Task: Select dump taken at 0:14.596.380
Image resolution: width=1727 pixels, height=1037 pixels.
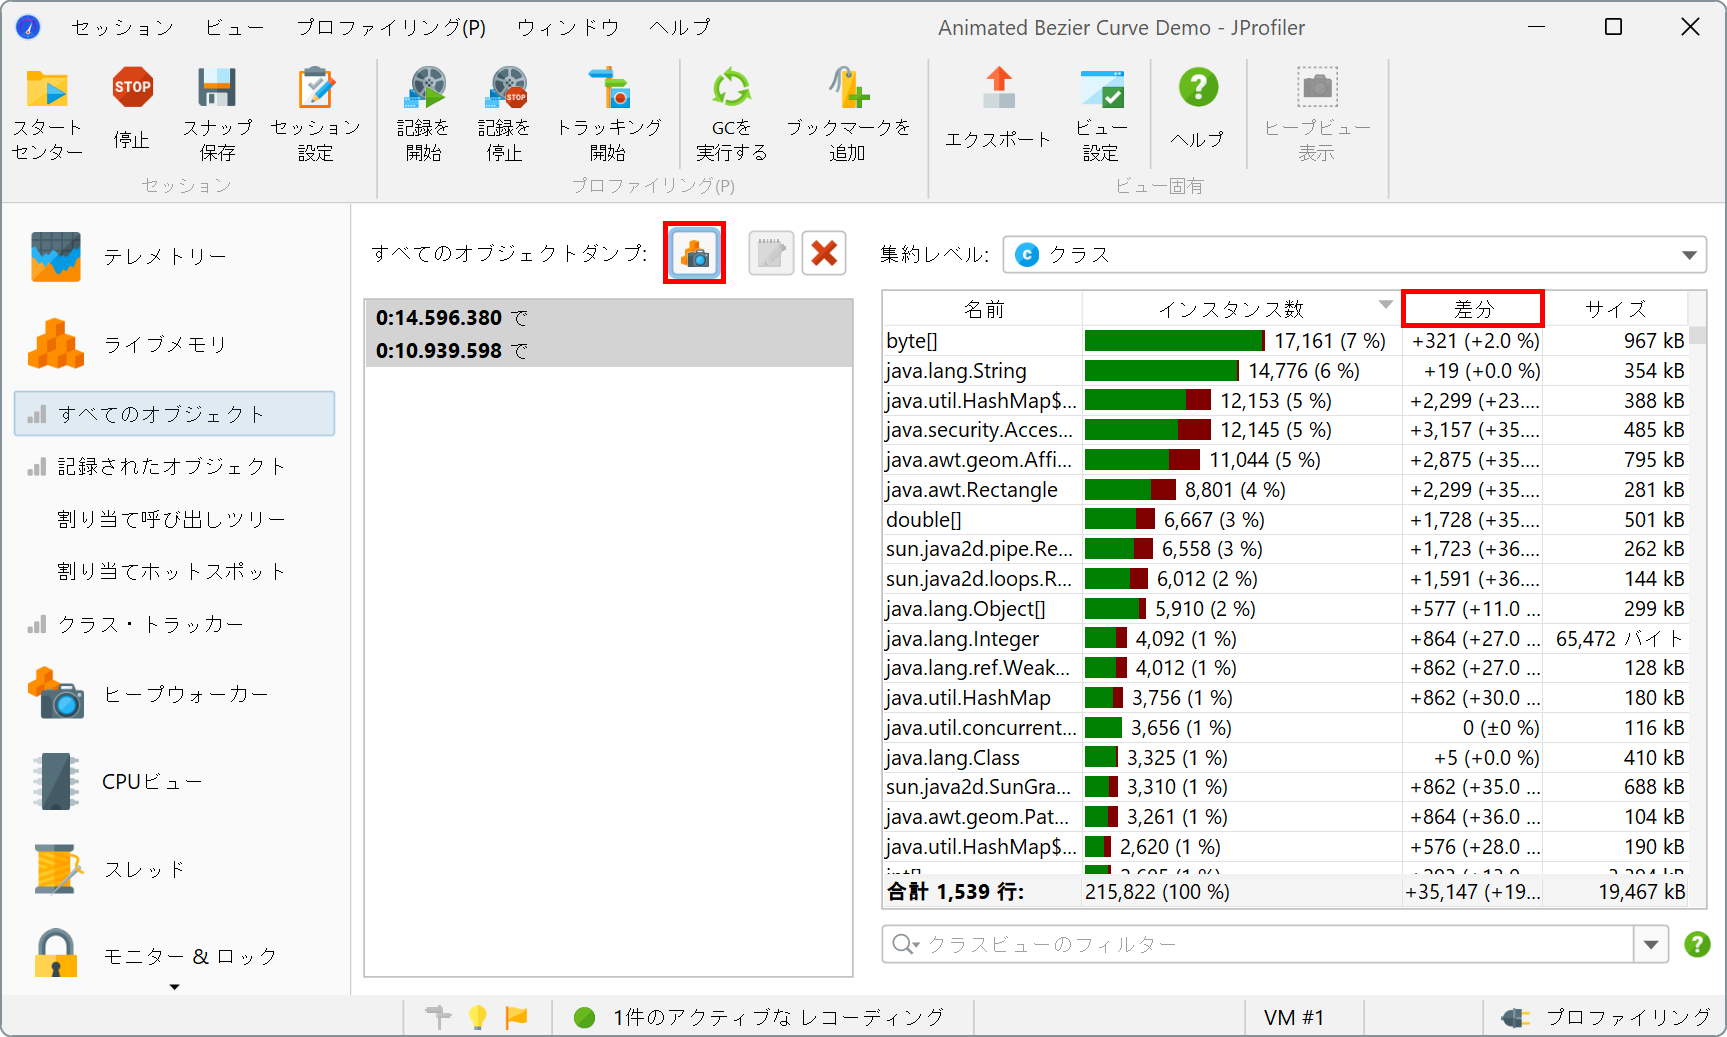Action: tap(609, 318)
